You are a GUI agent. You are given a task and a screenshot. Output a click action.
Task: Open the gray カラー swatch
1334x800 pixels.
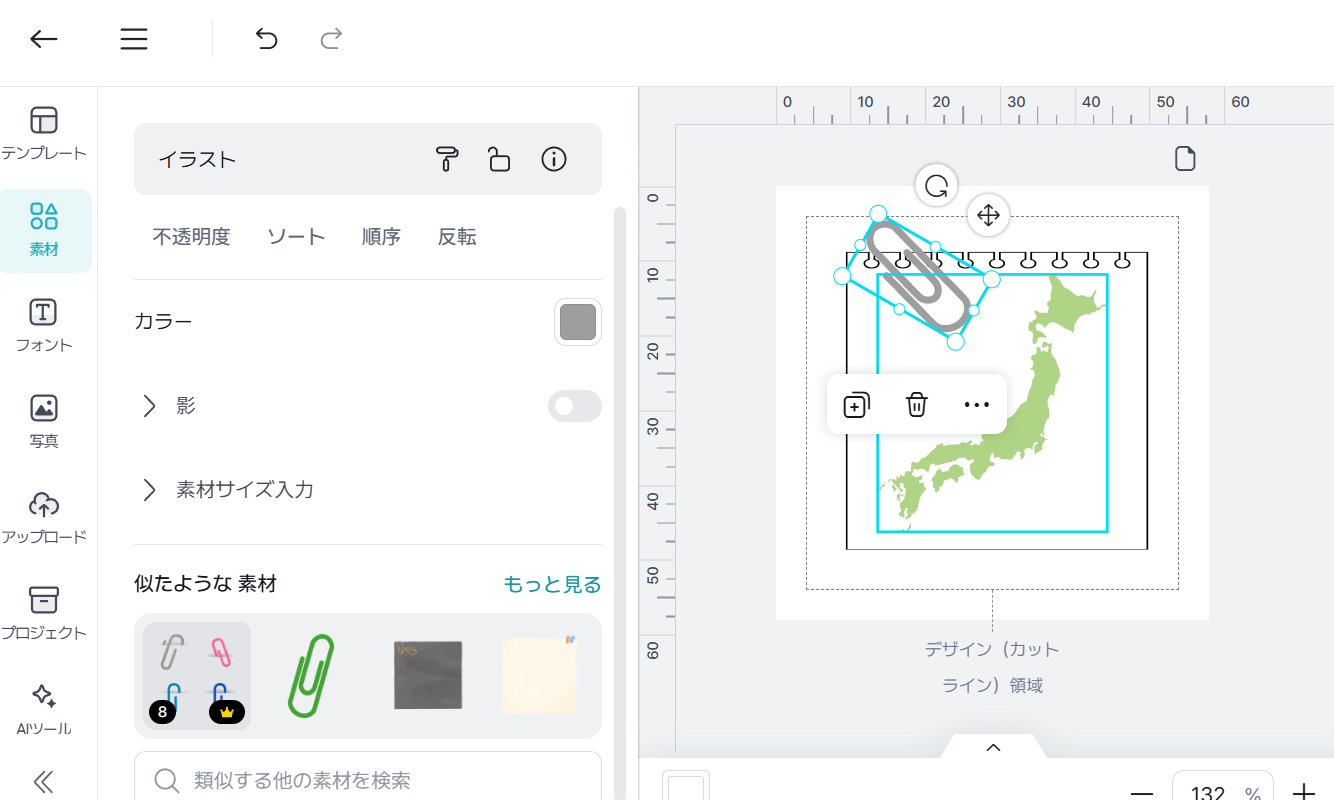point(578,322)
